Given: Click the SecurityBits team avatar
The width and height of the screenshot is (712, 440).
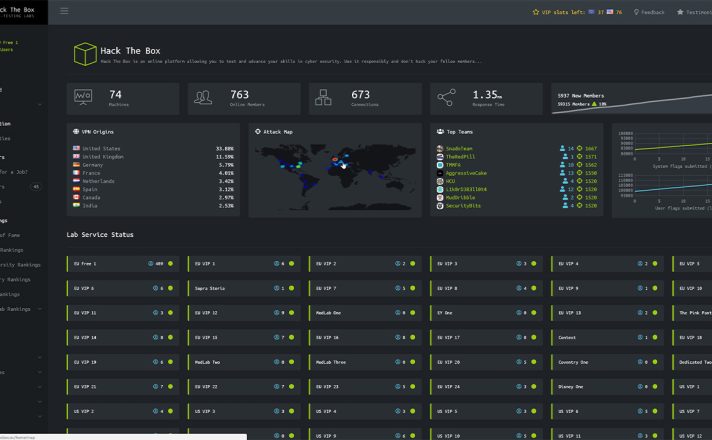Looking at the screenshot, I should pyautogui.click(x=440, y=206).
